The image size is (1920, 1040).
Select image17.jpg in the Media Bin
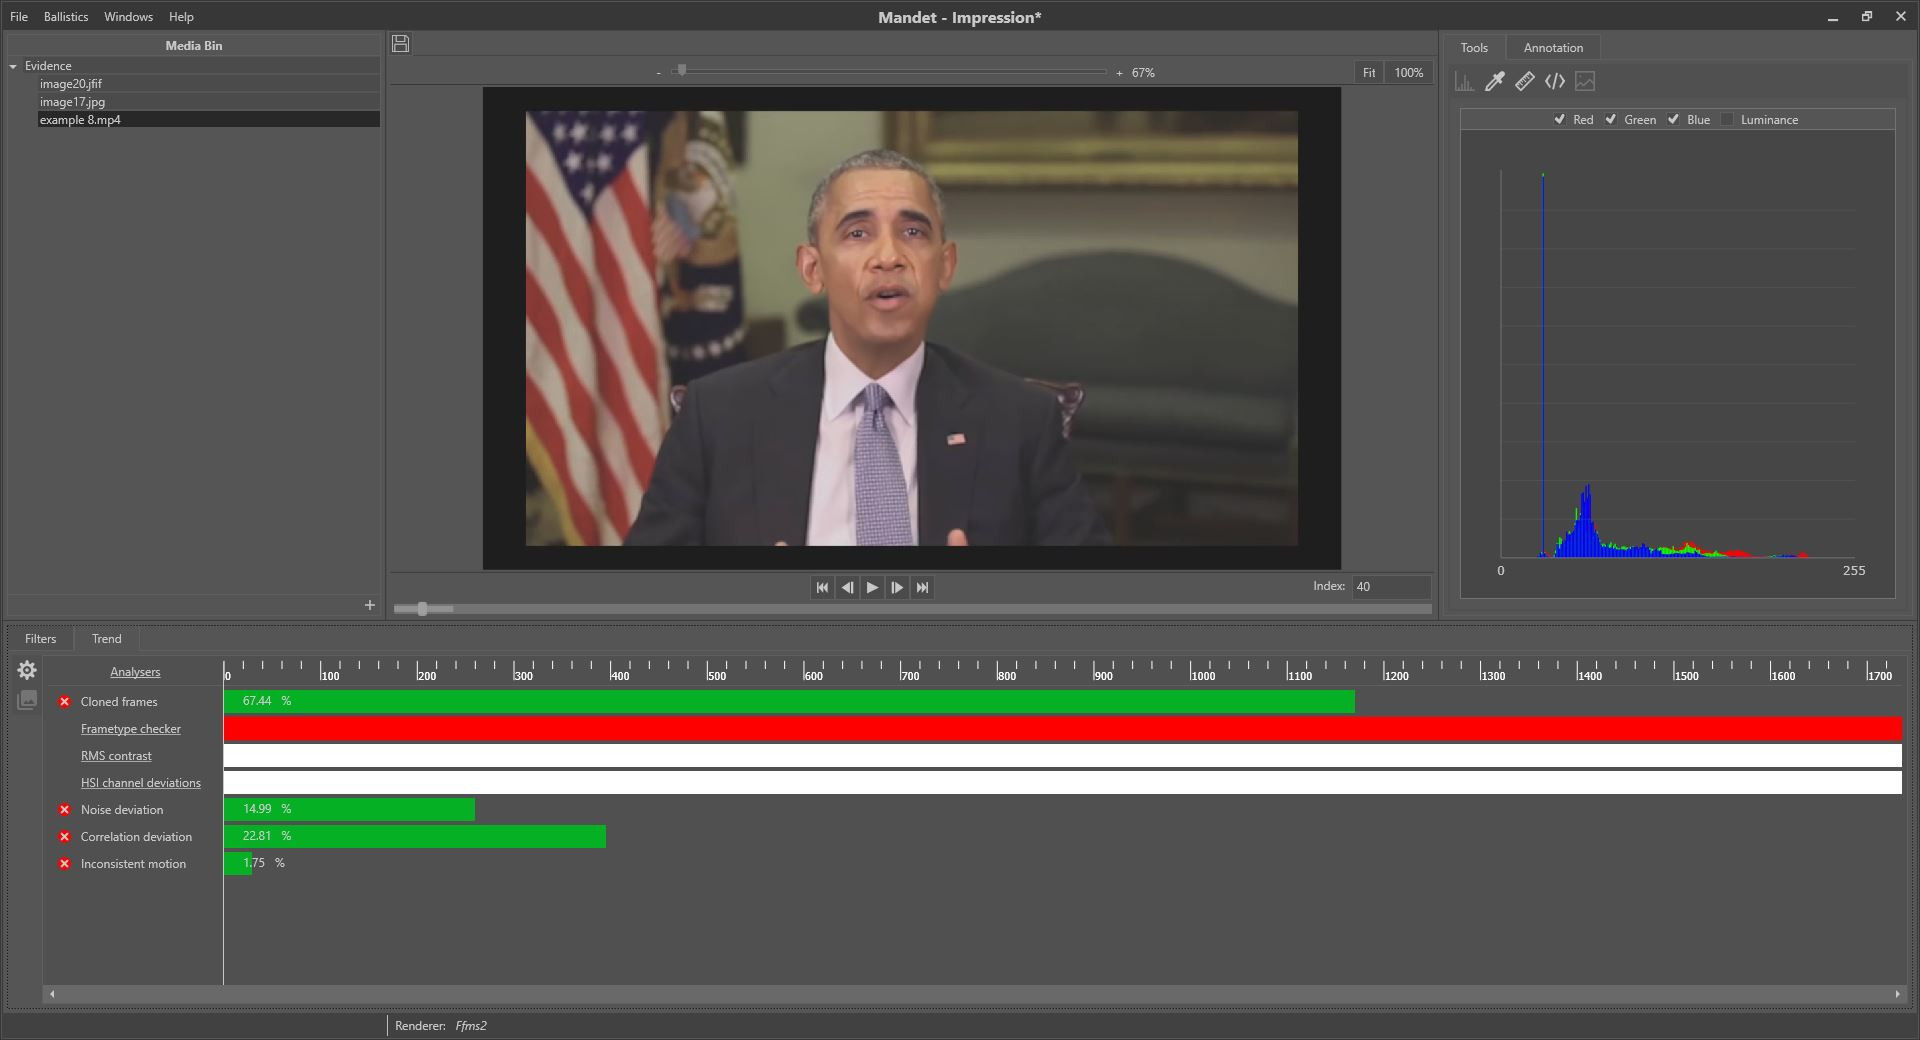209,102
